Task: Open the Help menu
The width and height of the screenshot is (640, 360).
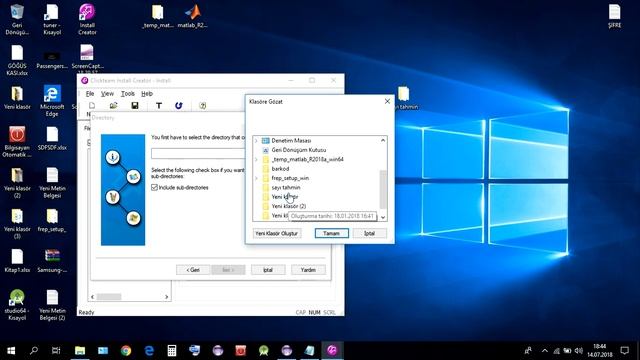Action: (x=147, y=94)
